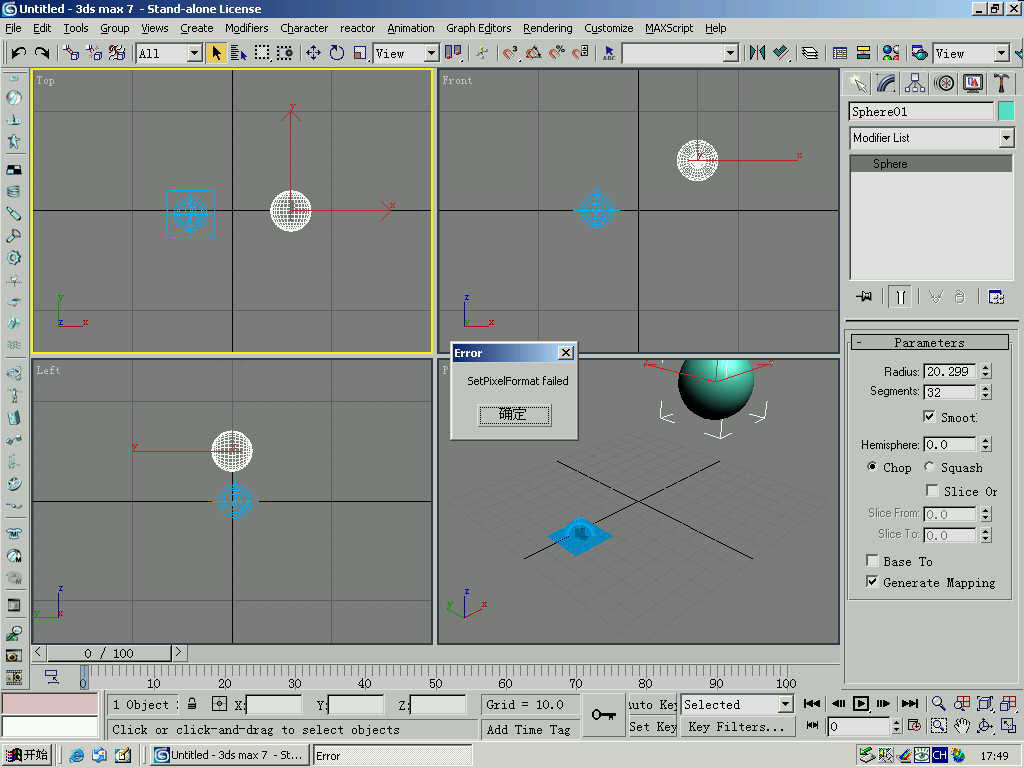Click the Pin Stack icon
Screen dimensions: 1024x768
[864, 296]
